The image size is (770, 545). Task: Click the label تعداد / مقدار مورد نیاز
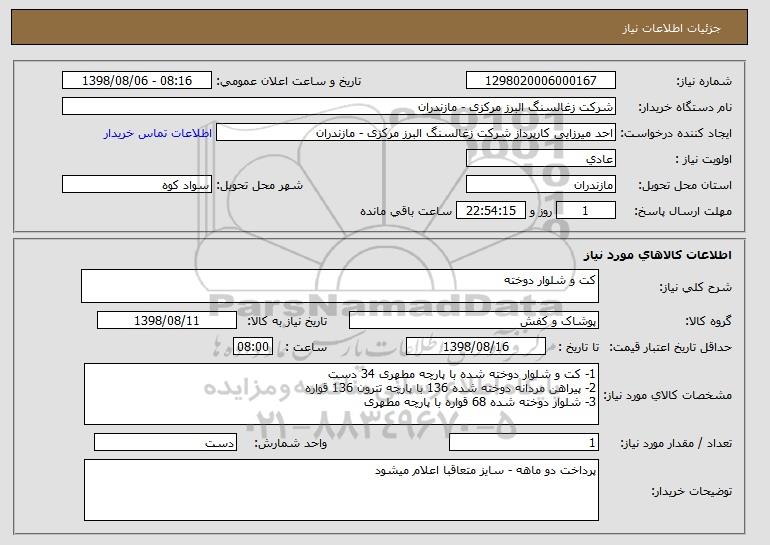tap(676, 443)
